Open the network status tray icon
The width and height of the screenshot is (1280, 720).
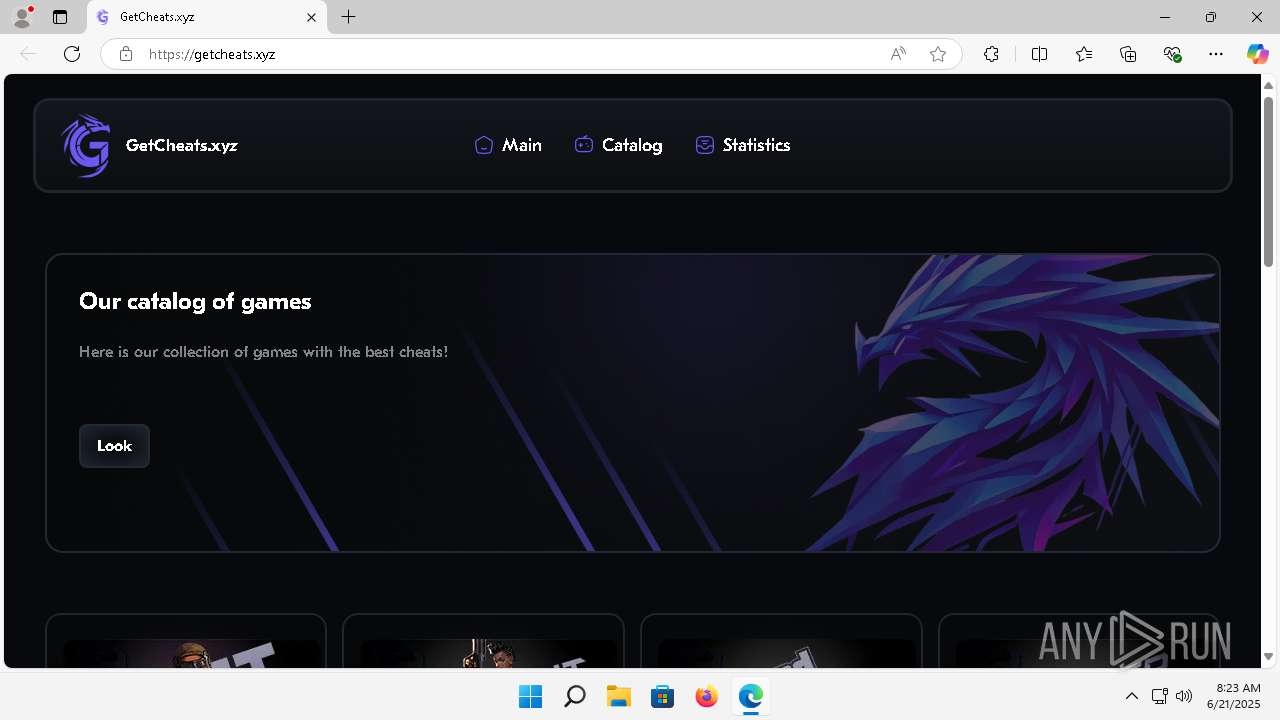tap(1160, 696)
